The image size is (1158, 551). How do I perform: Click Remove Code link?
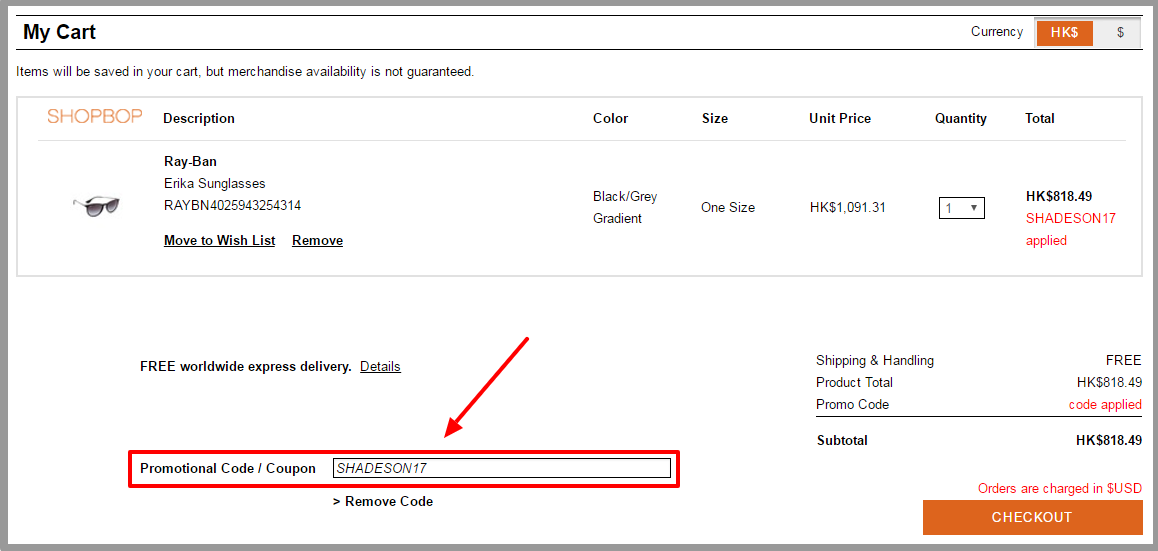[x=383, y=502]
